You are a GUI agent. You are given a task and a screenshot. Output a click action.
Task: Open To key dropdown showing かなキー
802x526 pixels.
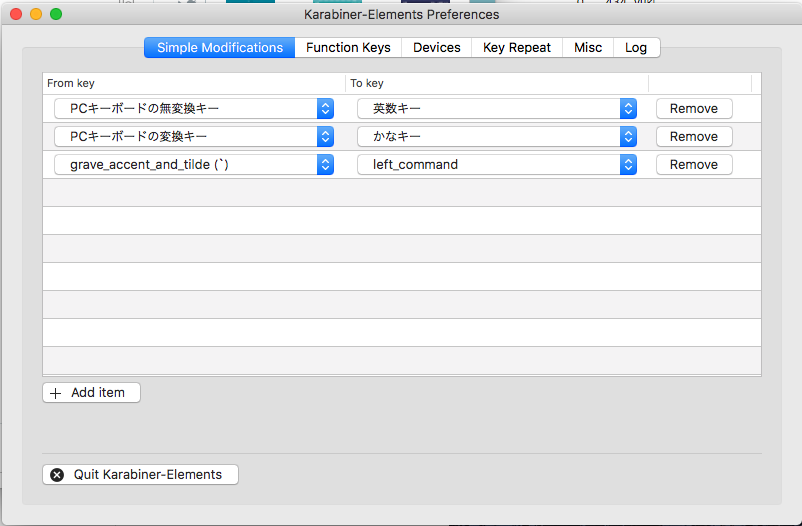[x=497, y=137]
